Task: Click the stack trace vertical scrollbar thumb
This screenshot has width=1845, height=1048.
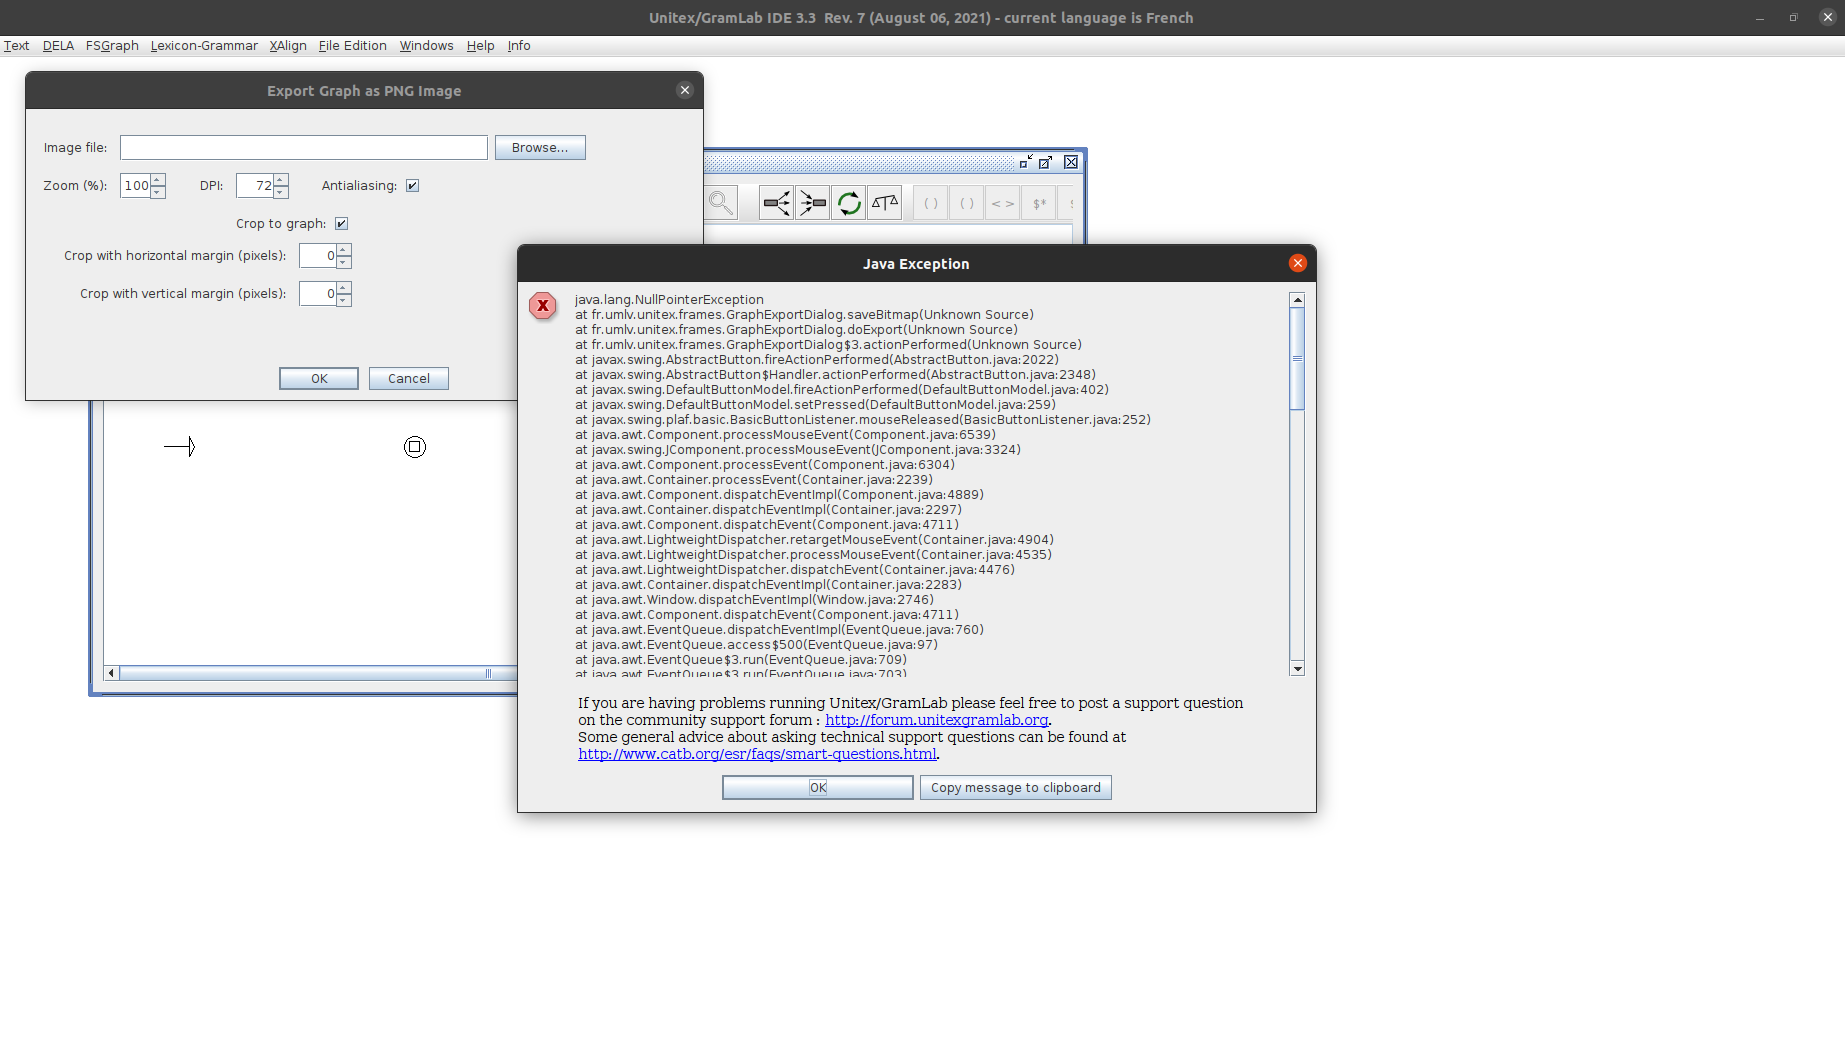Action: click(x=1297, y=359)
